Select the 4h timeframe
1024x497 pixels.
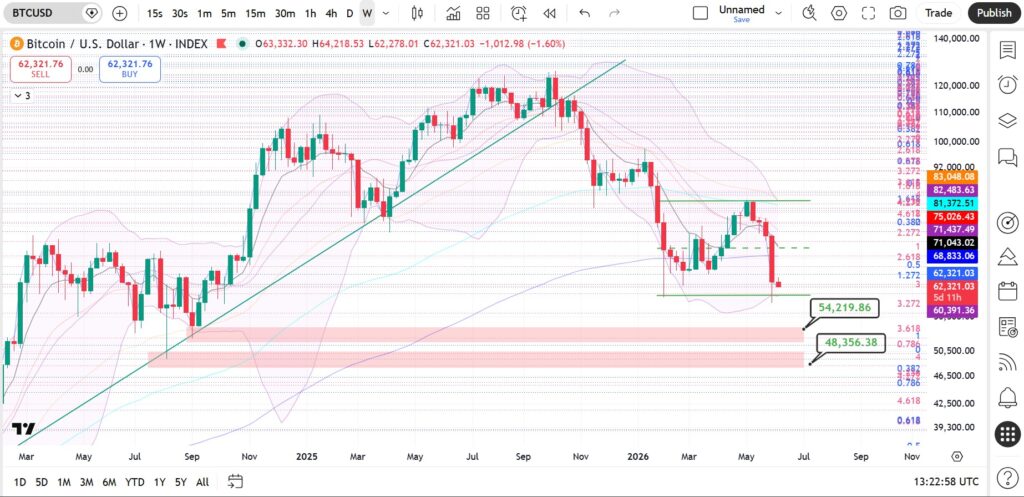pyautogui.click(x=331, y=13)
